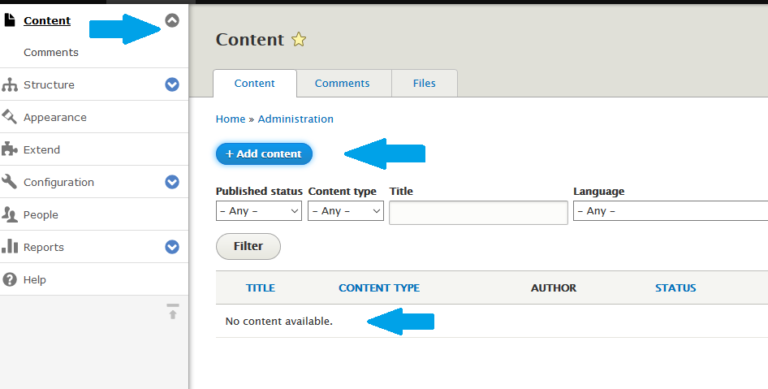Click the Configuration wrench icon
The image size is (768, 389).
point(9,182)
